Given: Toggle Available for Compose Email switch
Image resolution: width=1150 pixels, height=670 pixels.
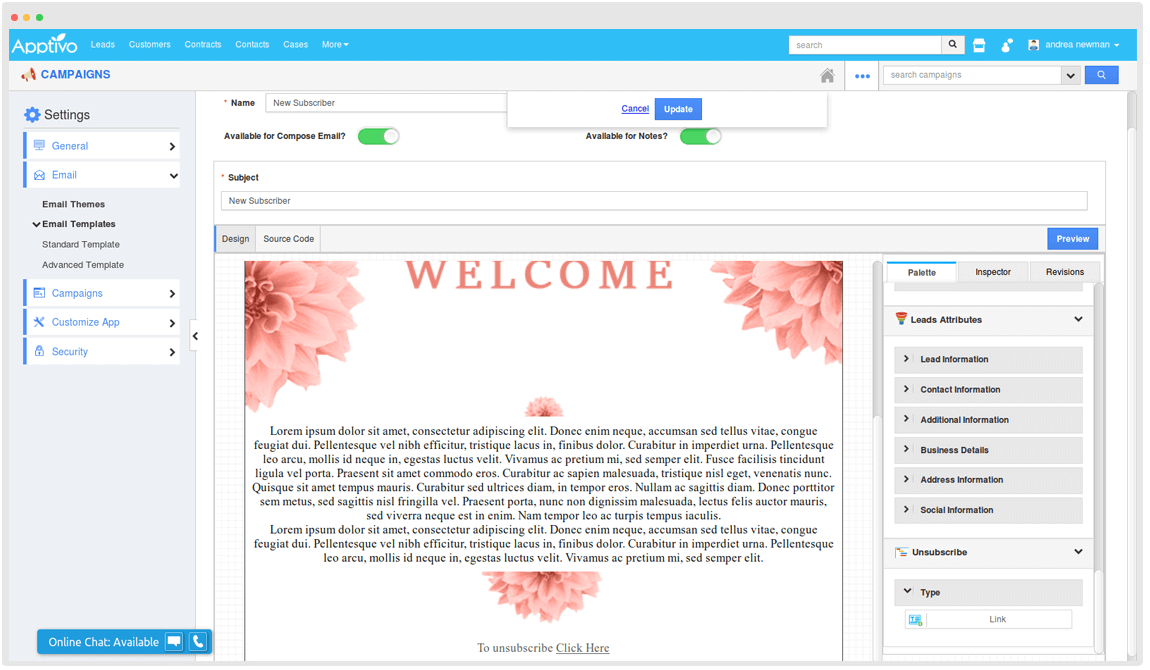Looking at the screenshot, I should point(378,136).
